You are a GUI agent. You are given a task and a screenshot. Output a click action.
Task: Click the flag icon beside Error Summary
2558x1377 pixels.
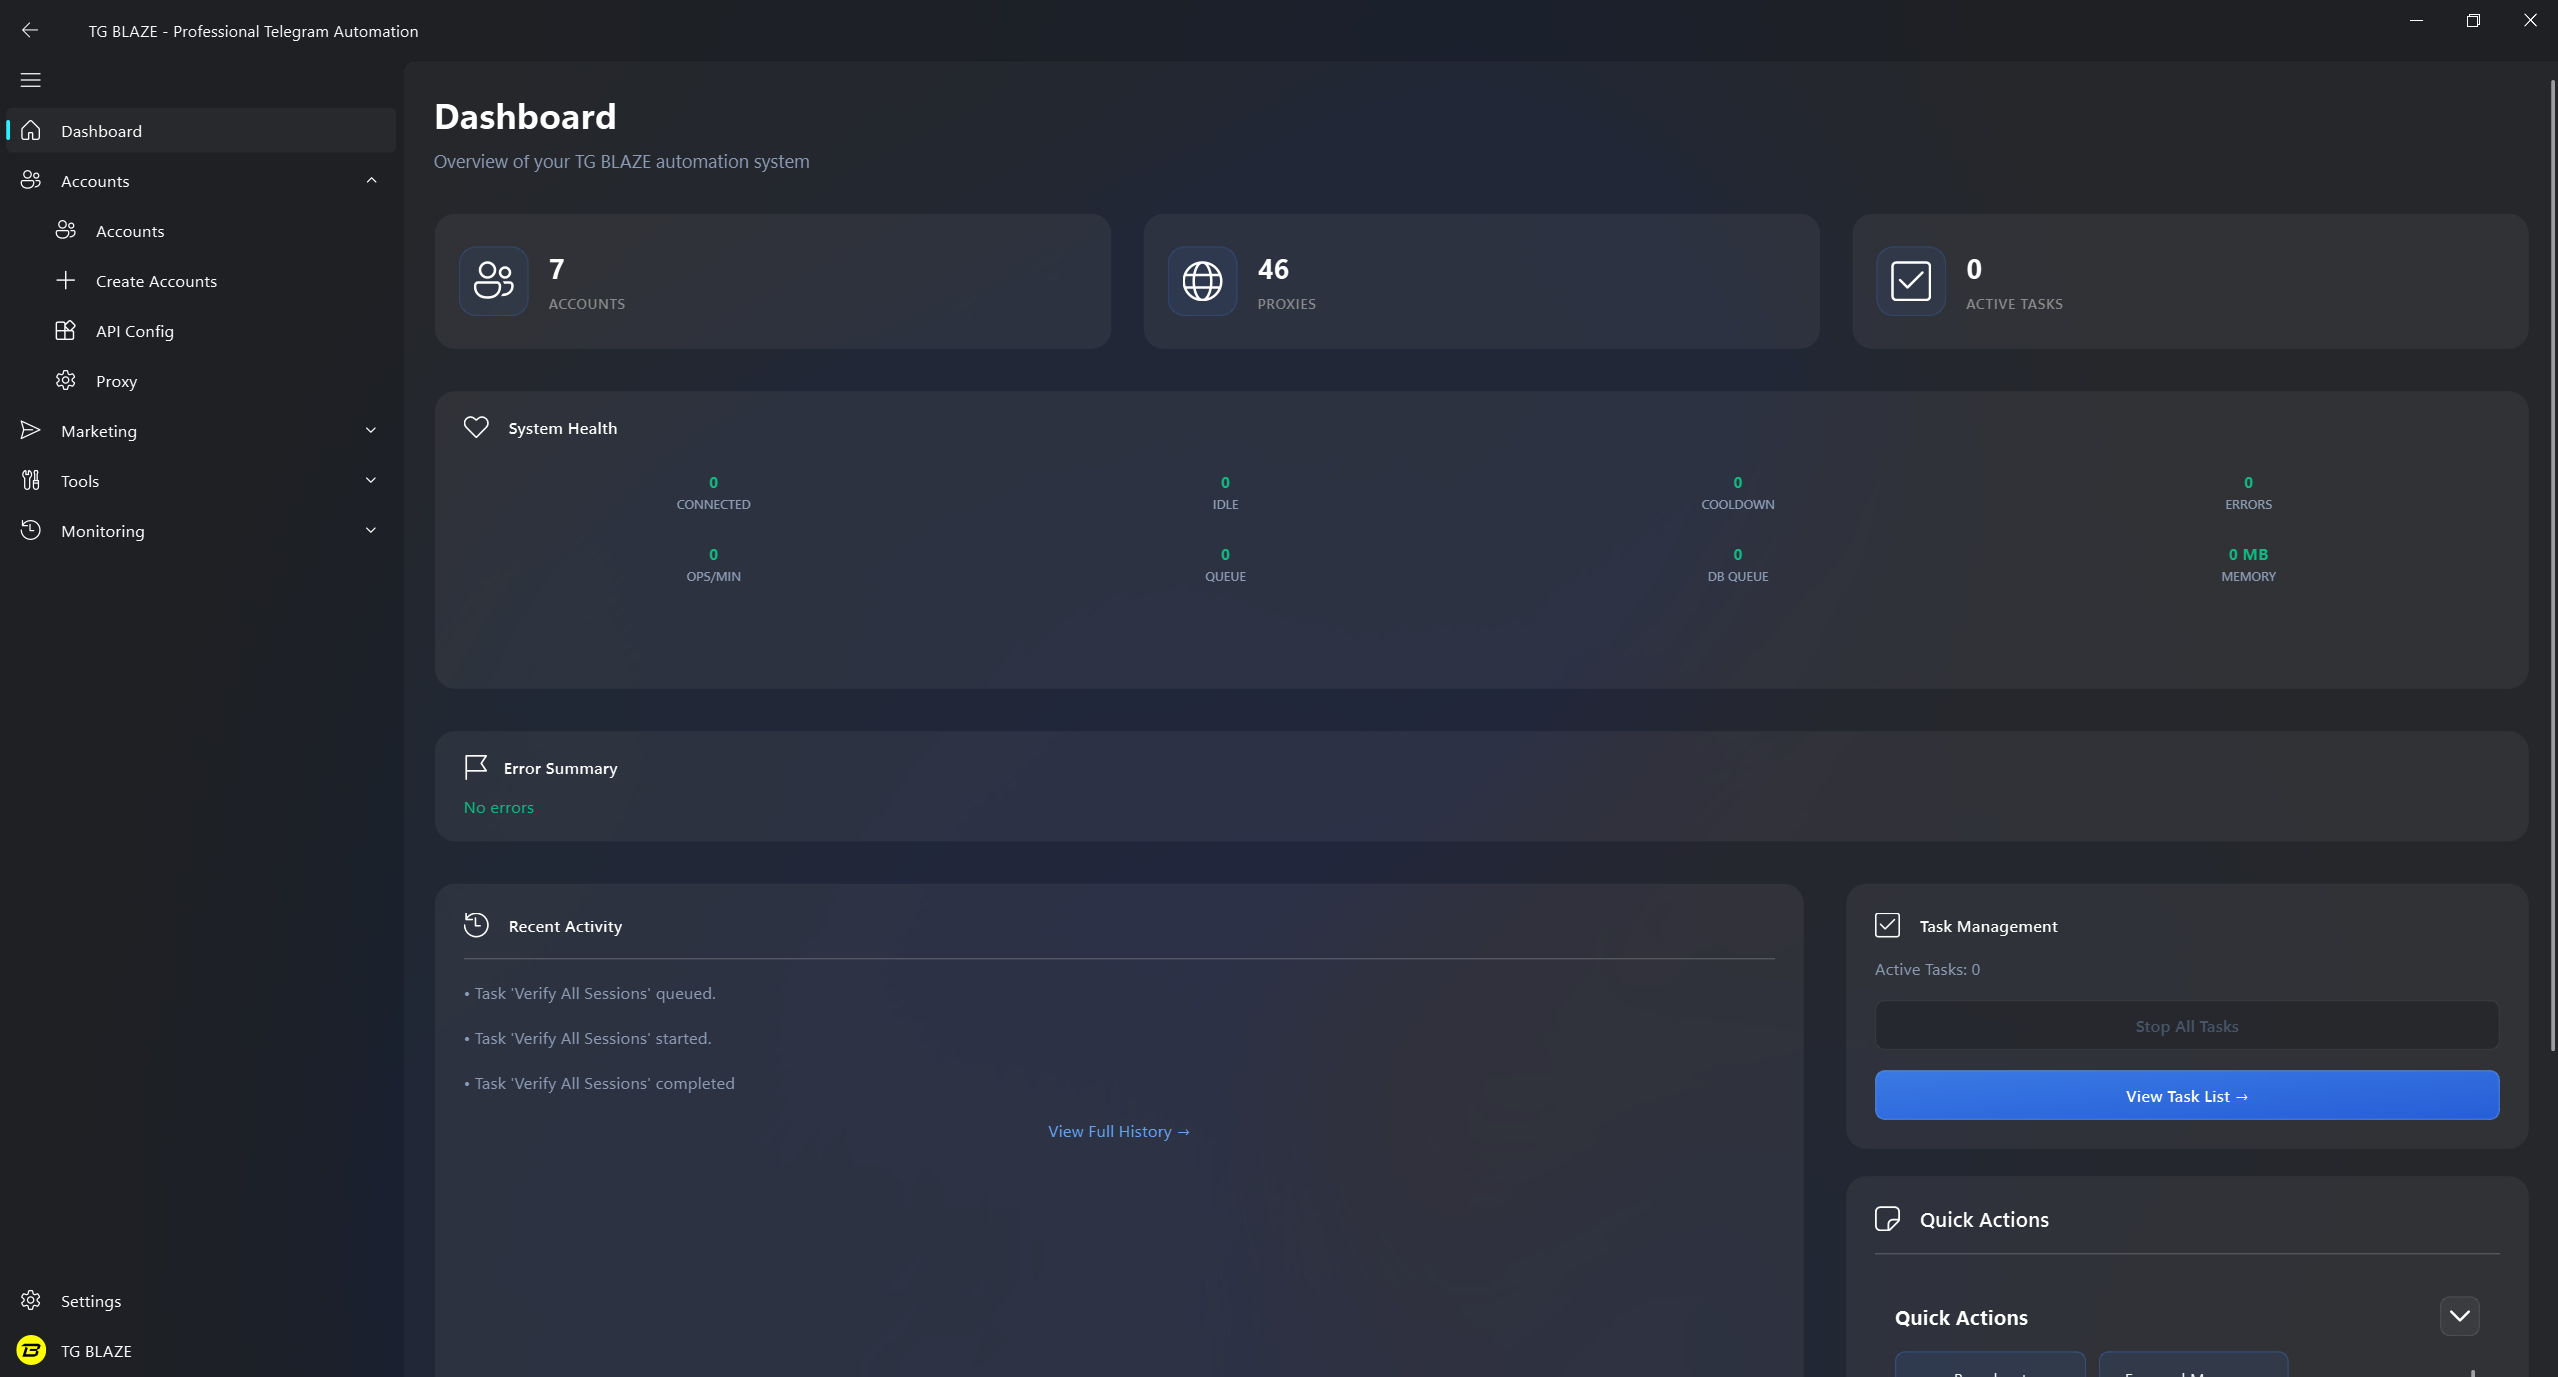click(x=476, y=767)
